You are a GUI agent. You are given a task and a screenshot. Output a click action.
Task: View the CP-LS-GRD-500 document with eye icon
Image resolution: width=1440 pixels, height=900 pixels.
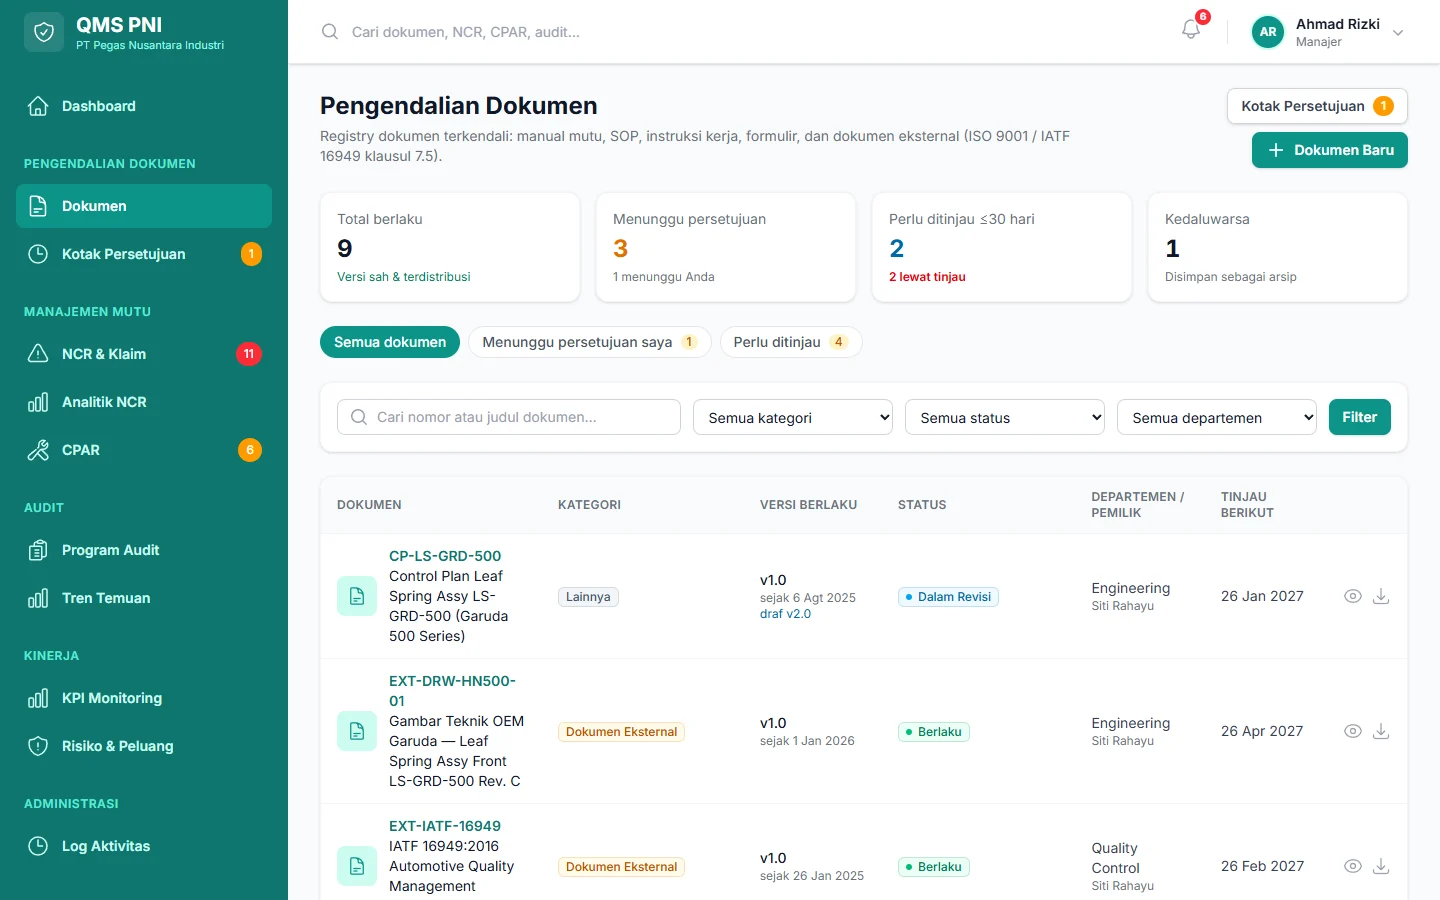pos(1353,596)
